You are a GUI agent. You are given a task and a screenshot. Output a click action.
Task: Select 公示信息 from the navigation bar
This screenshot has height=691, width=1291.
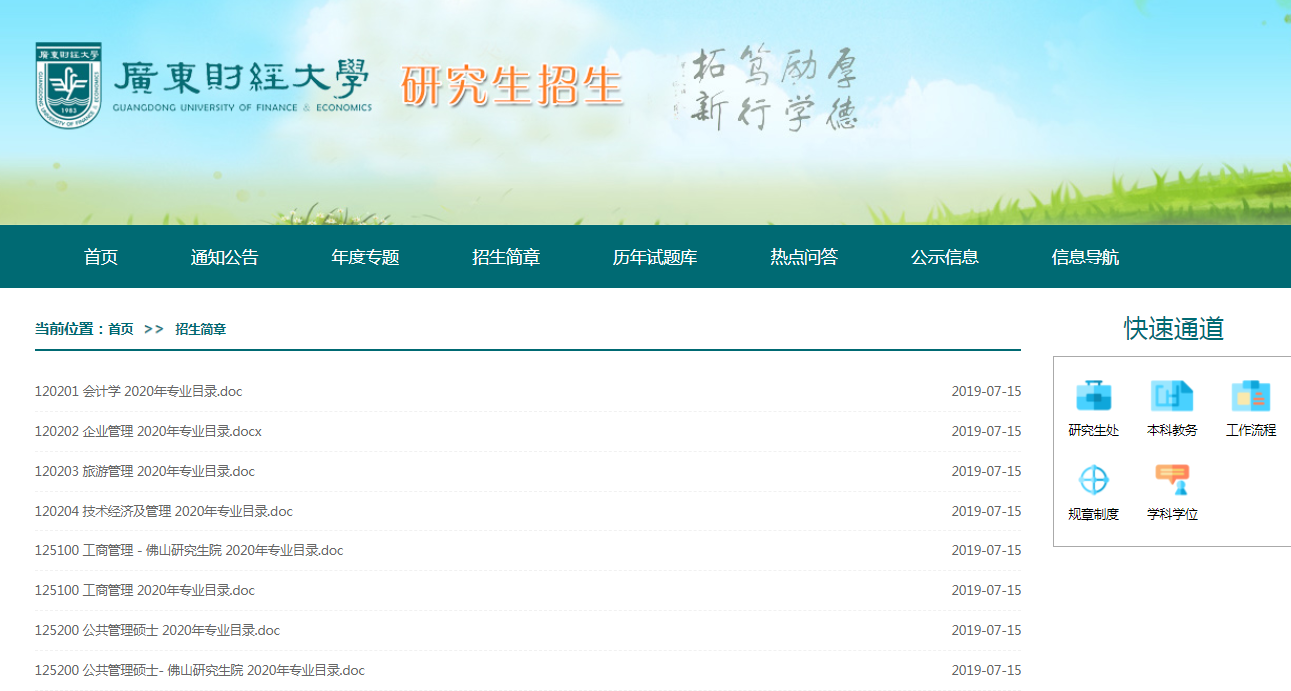[944, 257]
